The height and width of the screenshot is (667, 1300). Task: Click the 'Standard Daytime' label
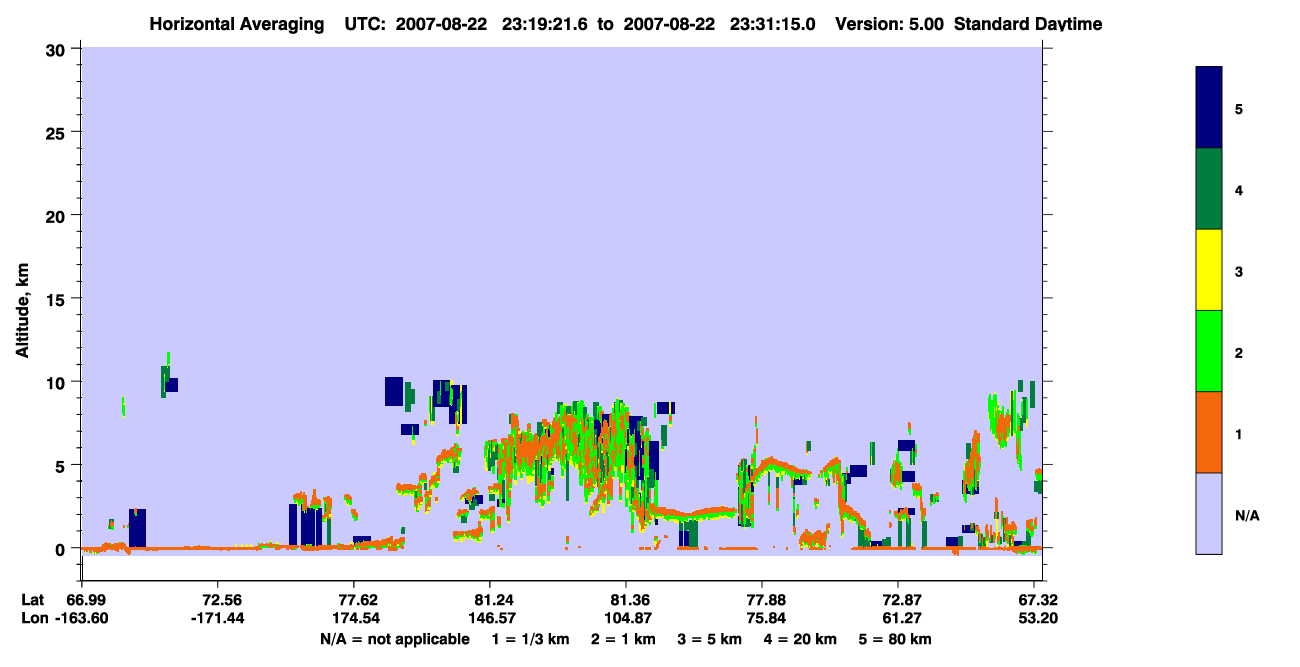(x=1028, y=24)
